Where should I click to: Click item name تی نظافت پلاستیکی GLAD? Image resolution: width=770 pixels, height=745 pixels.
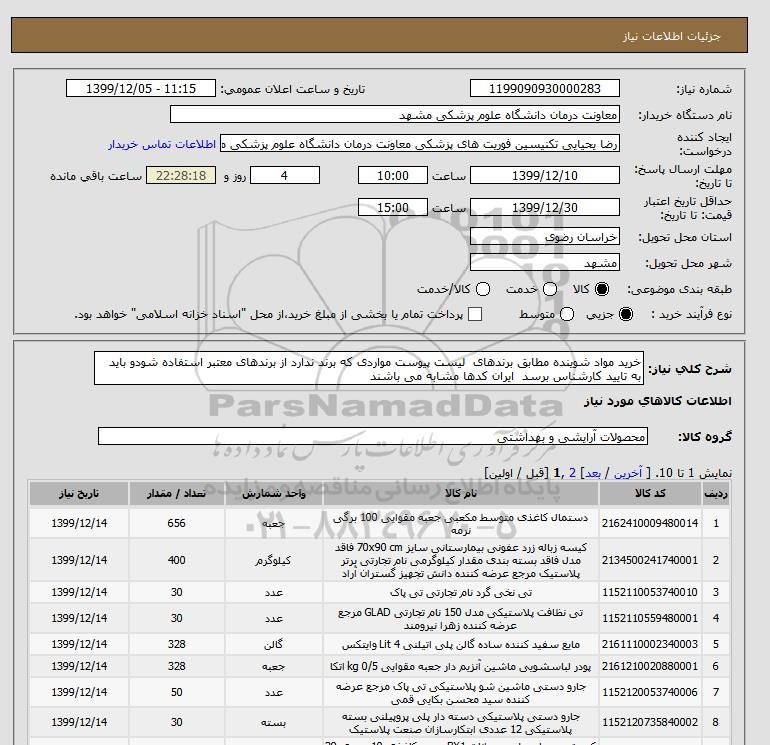click(x=461, y=619)
